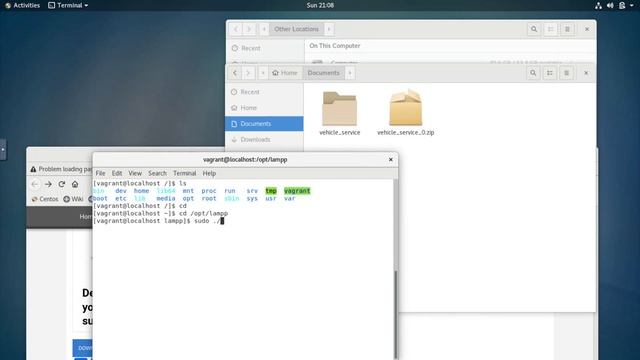
Task: Open terminal Help menu
Action: (209, 173)
